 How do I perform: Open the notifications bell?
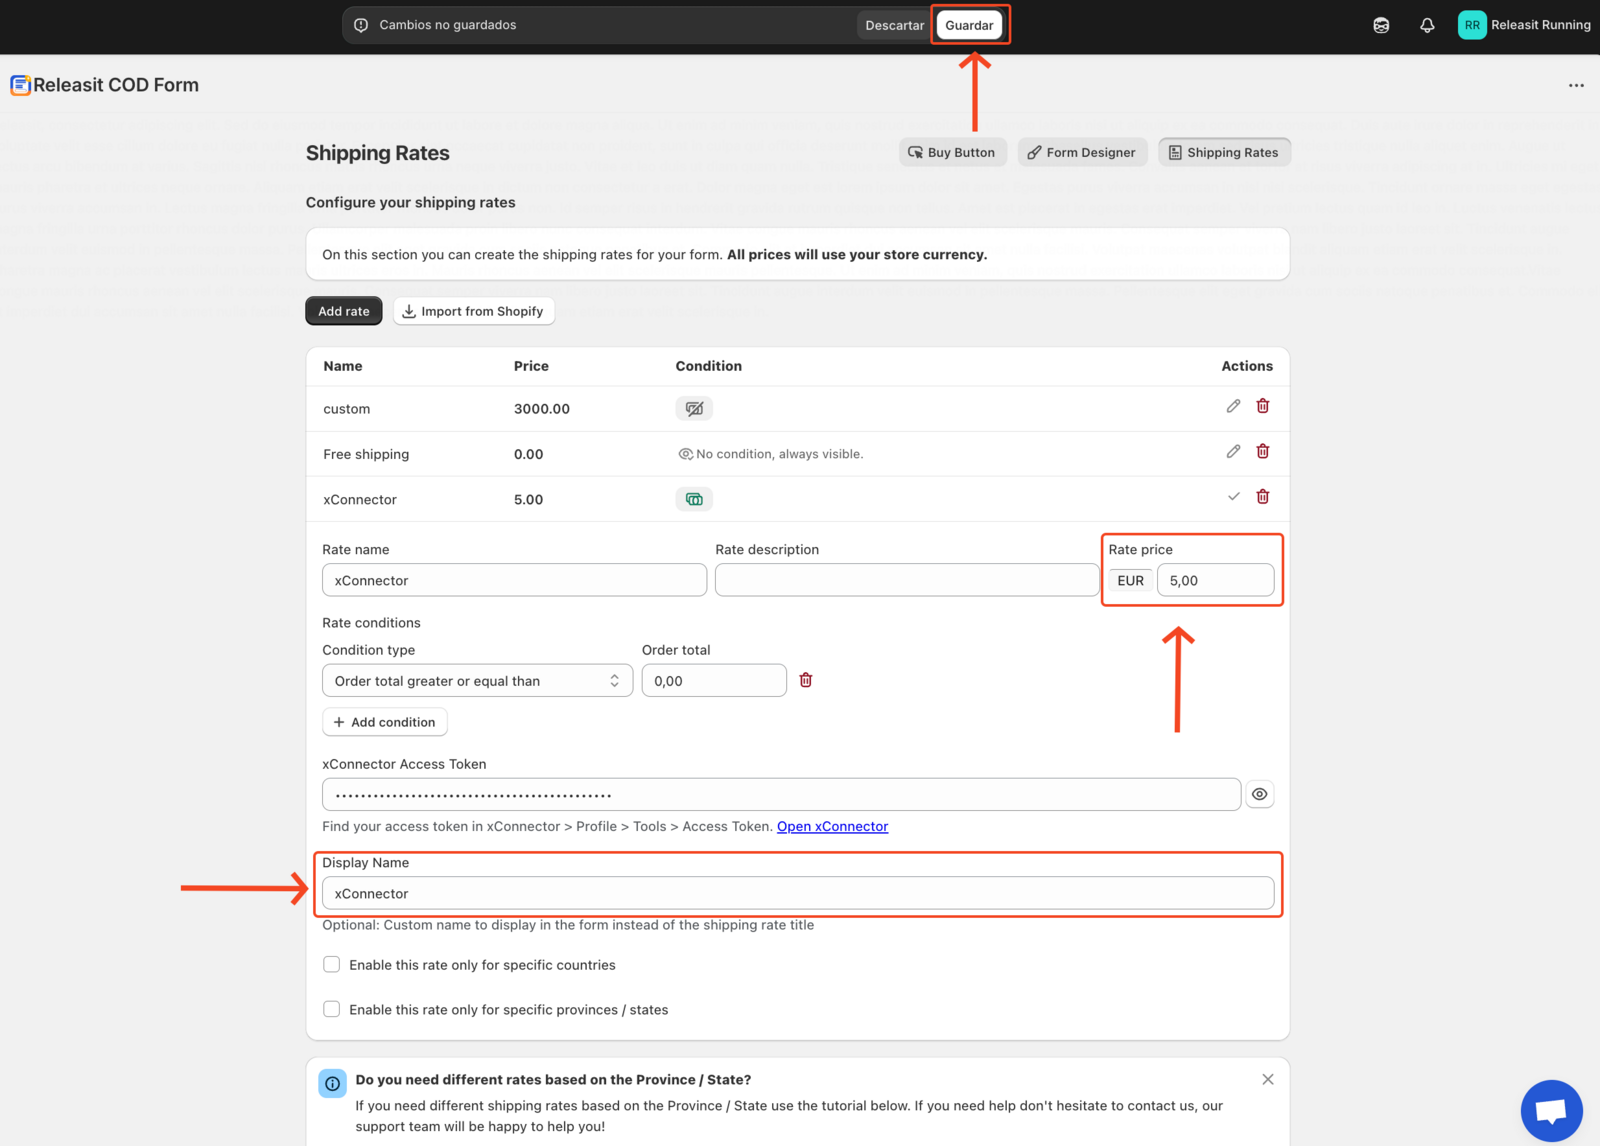pyautogui.click(x=1427, y=26)
